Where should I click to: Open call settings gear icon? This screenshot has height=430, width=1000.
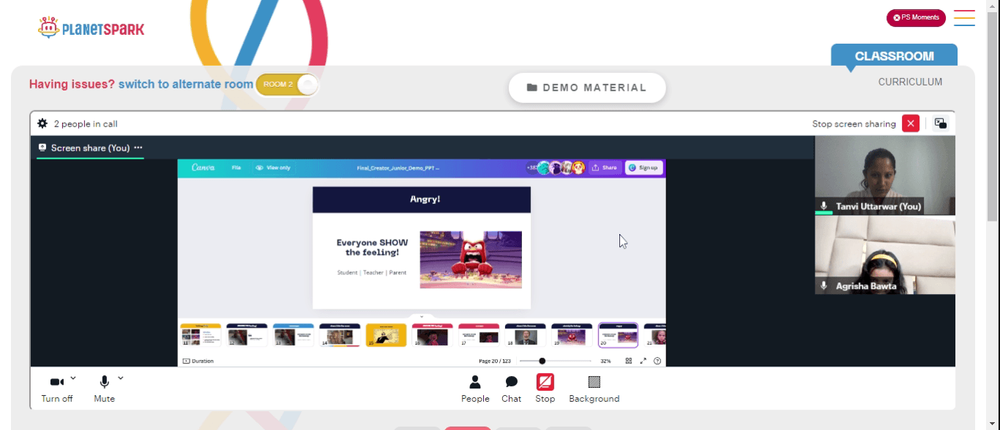click(42, 124)
